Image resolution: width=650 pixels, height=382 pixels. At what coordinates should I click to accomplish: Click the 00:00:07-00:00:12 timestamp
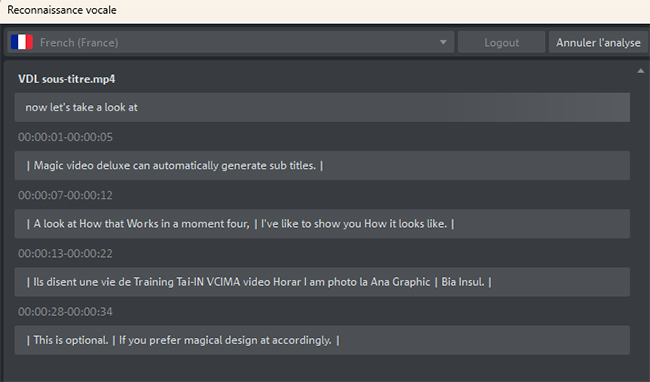pyautogui.click(x=65, y=195)
